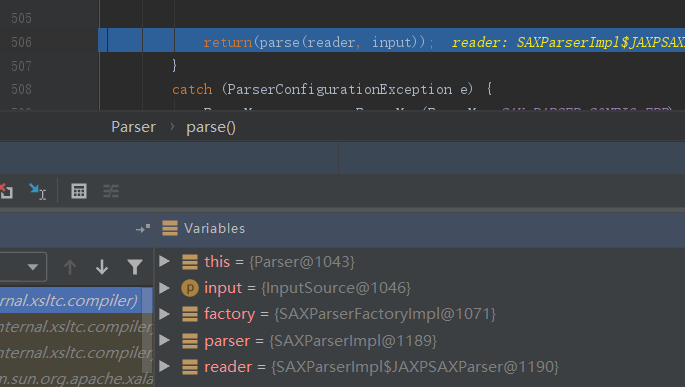Click the Run to Cursor icon

point(37,191)
